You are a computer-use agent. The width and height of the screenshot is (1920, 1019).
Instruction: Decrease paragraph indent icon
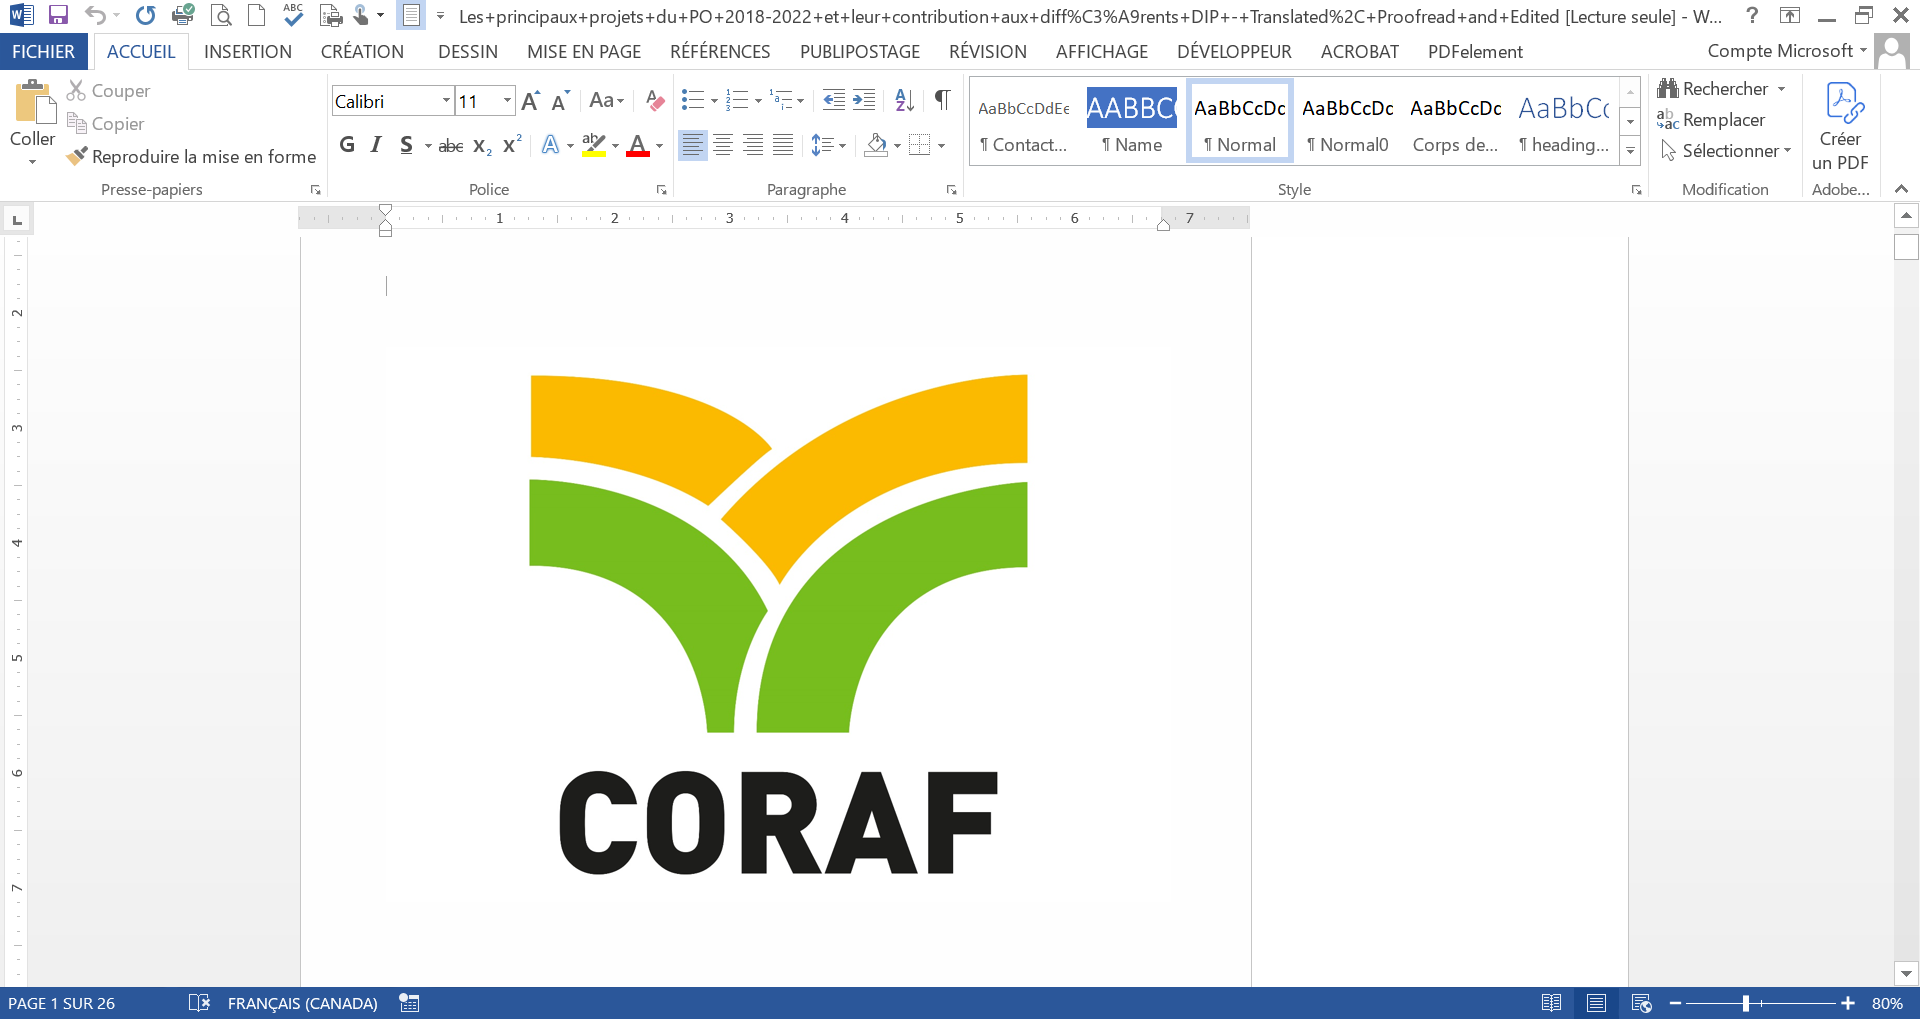tap(833, 100)
